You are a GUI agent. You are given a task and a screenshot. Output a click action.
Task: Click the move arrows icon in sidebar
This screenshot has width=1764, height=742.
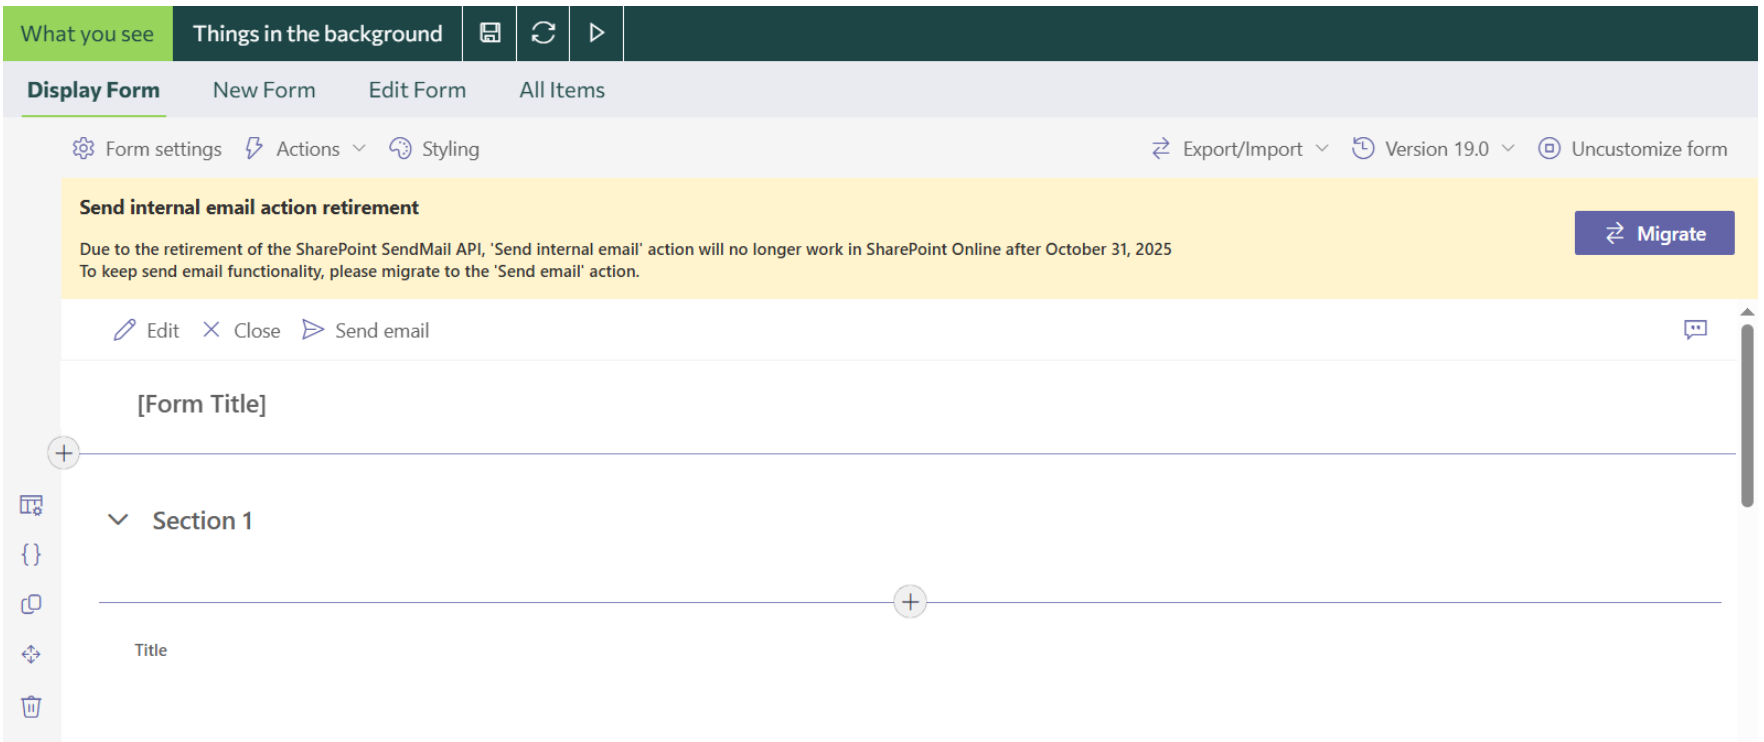pos(31,654)
